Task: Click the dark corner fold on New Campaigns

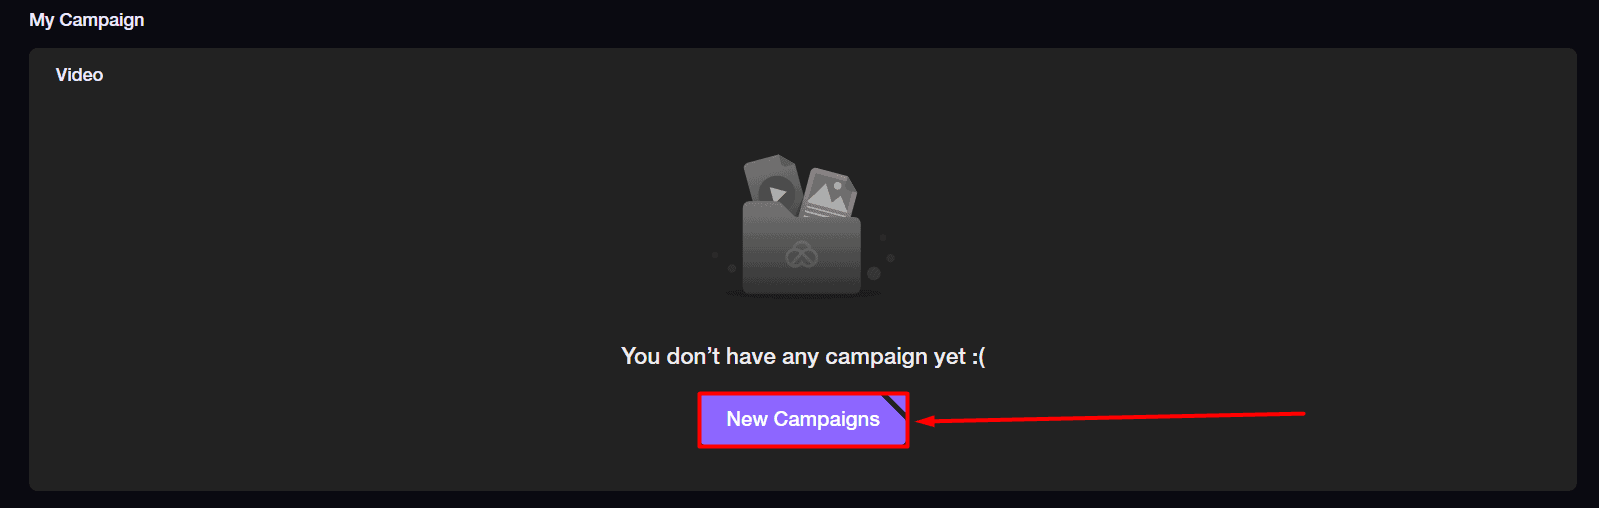Action: (896, 404)
